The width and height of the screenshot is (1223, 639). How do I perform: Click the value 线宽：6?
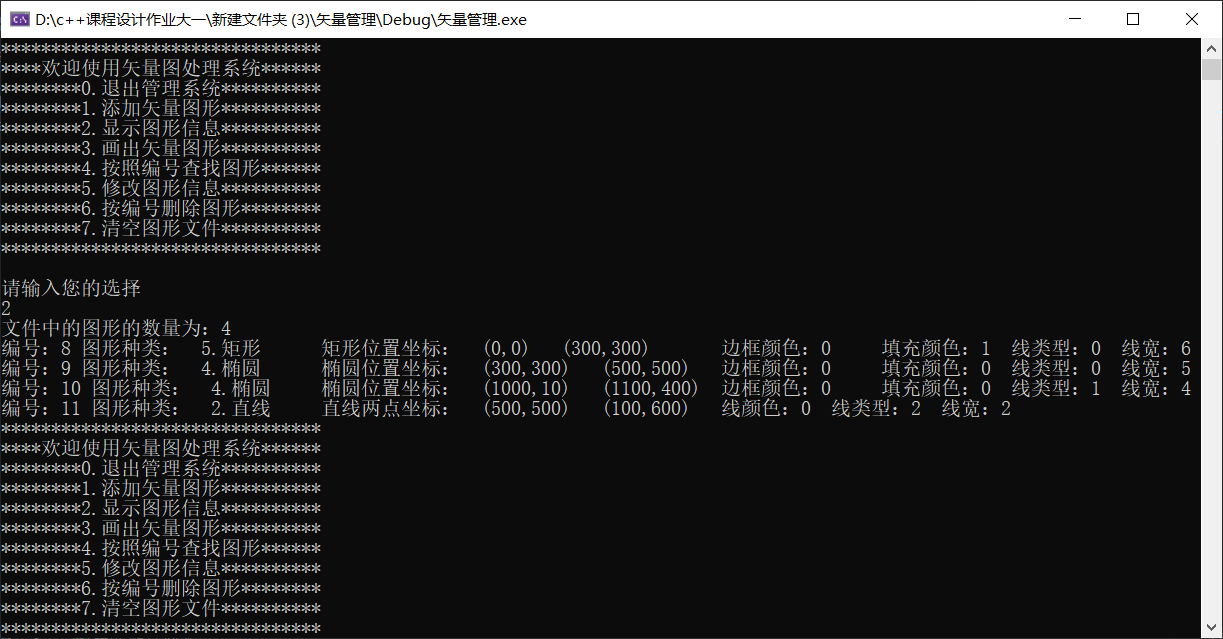pyautogui.click(x=1156, y=349)
